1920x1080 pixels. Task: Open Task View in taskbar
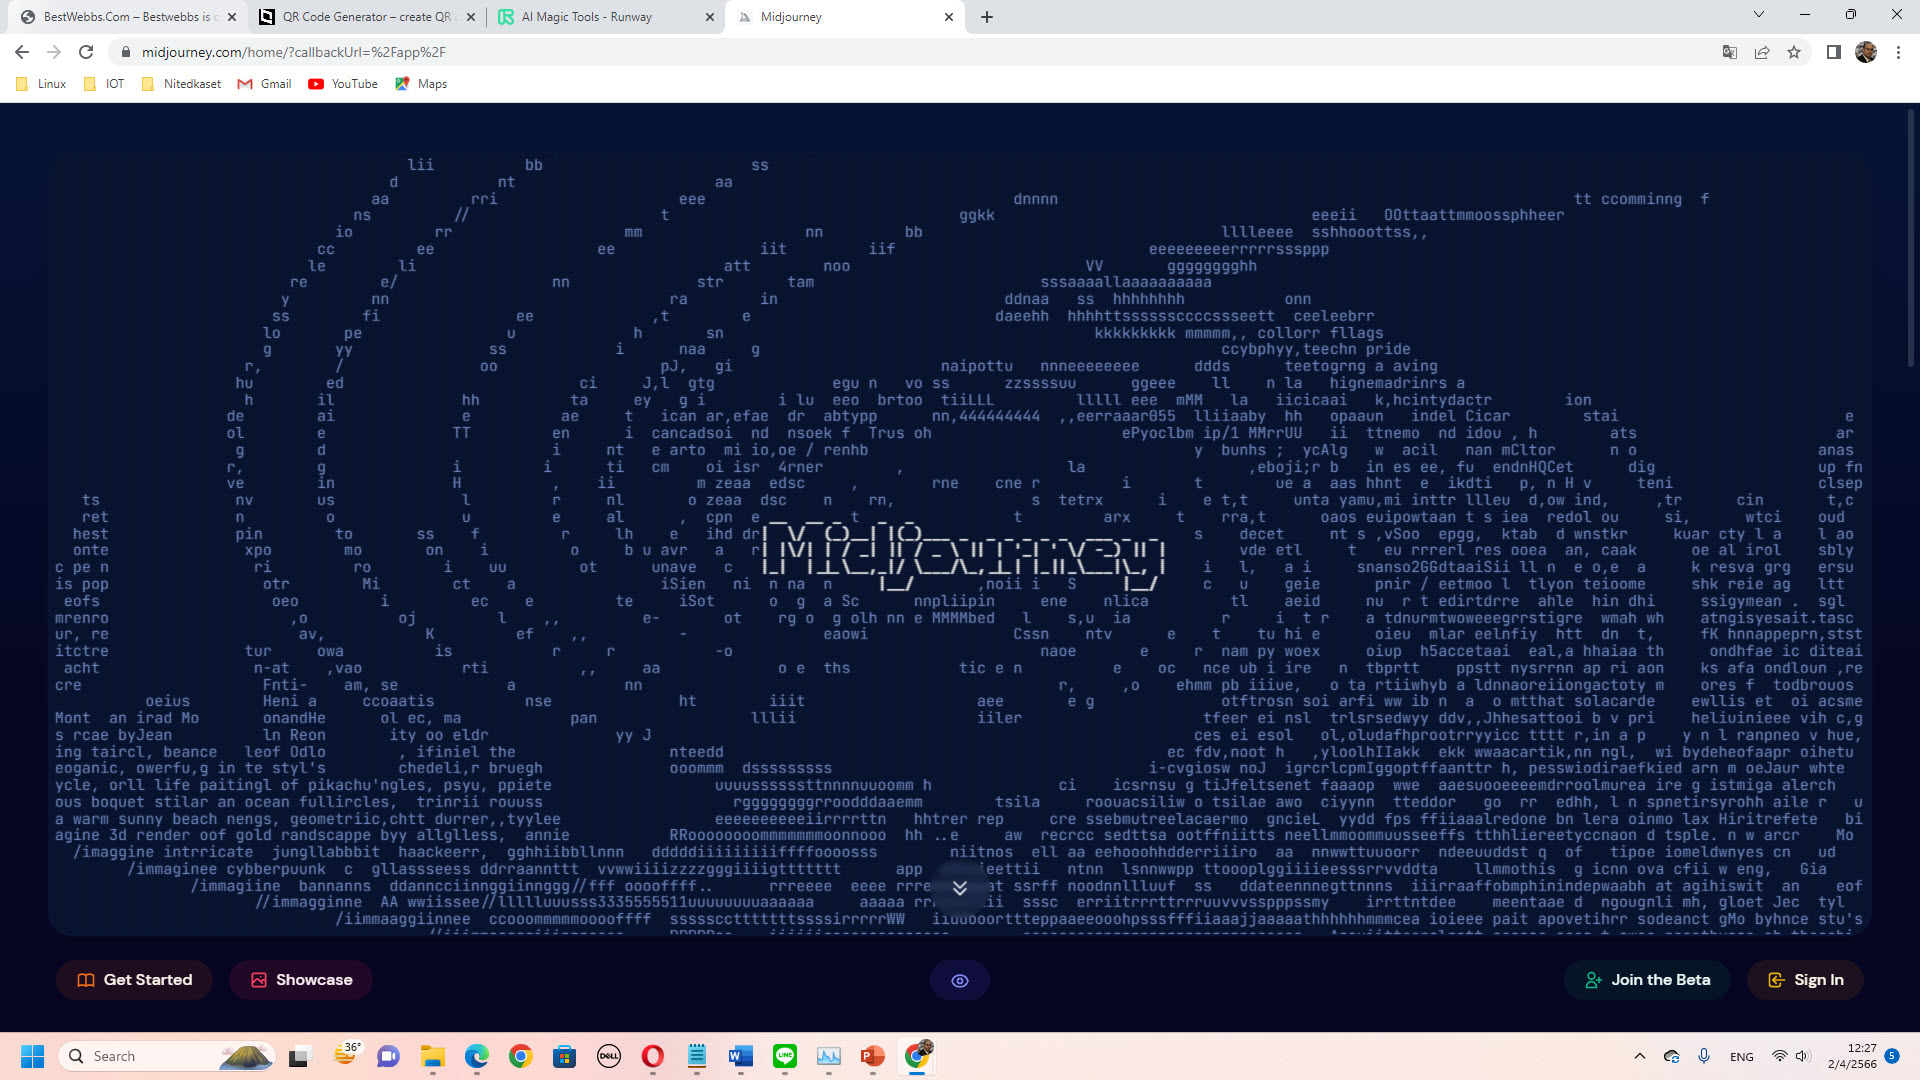tap(301, 1056)
